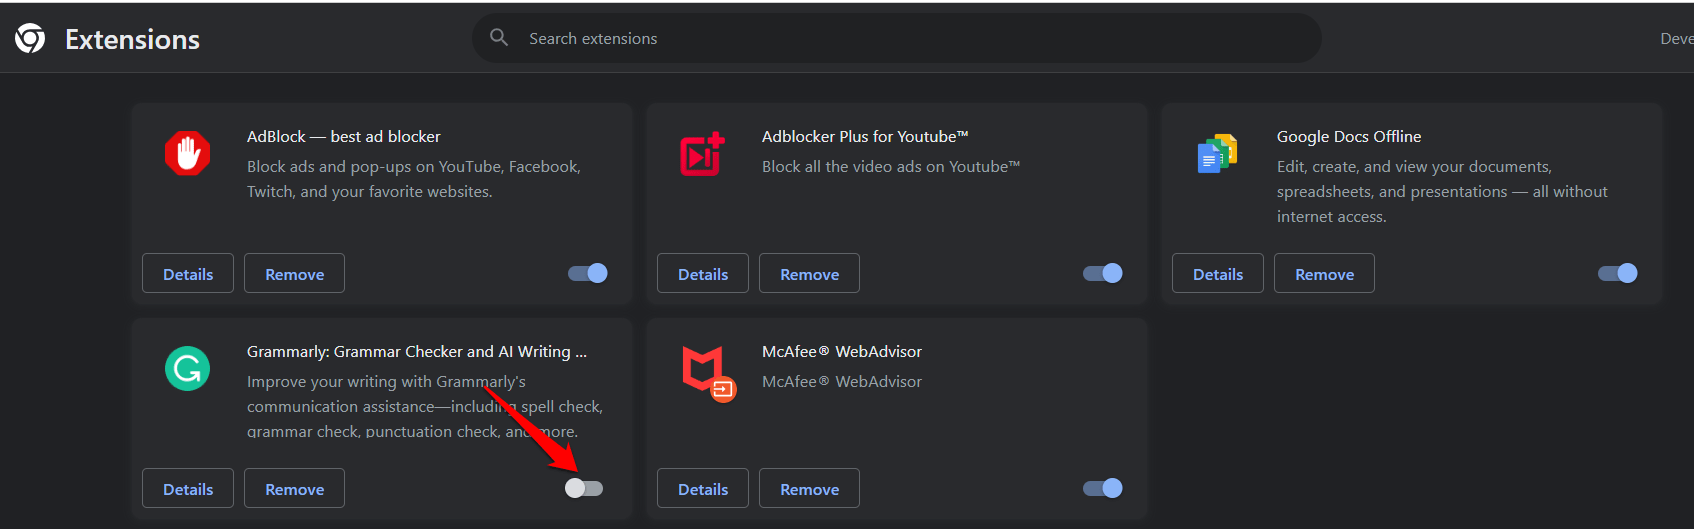This screenshot has width=1694, height=529.
Task: Click the search magnifier icon
Action: (499, 38)
